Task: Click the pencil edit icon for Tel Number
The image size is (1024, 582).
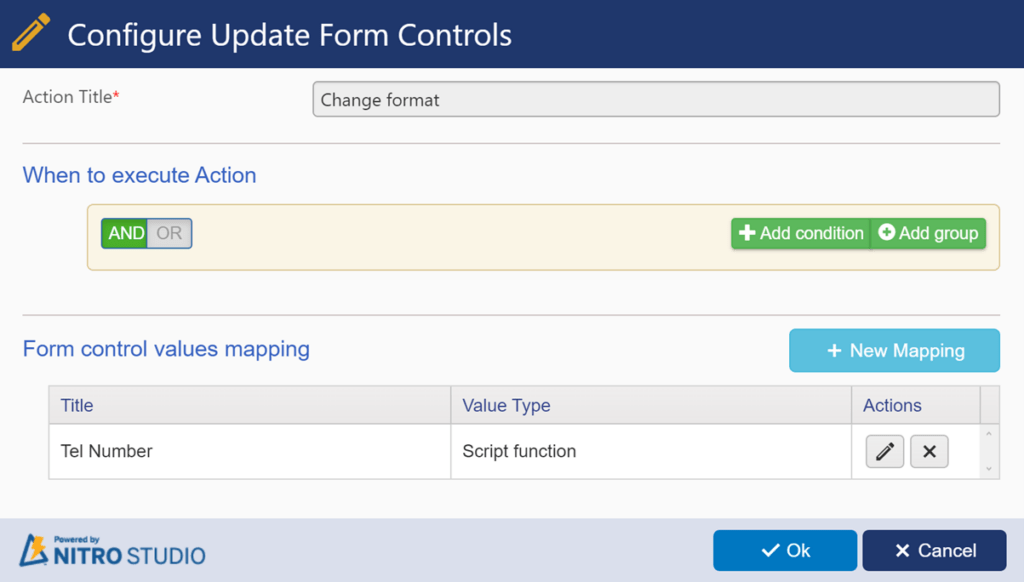Action: pos(884,451)
